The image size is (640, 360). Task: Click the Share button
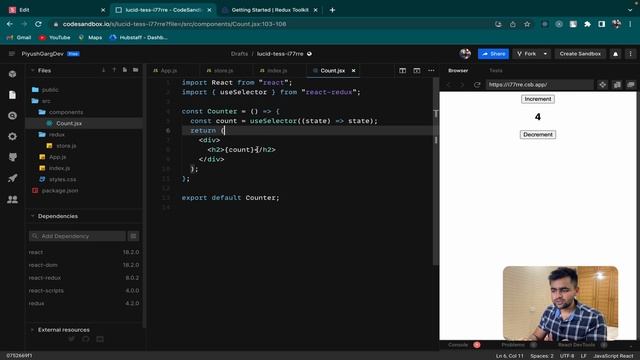tap(493, 54)
